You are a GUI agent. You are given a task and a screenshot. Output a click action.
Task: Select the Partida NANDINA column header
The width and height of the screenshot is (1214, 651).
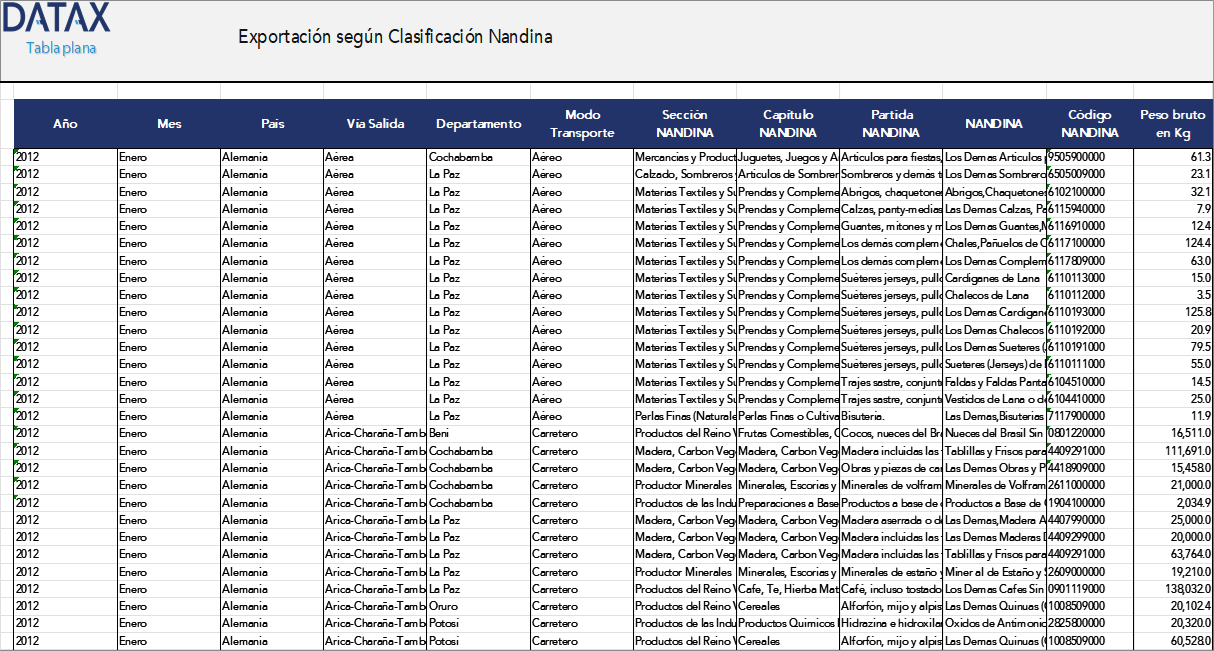(x=891, y=124)
